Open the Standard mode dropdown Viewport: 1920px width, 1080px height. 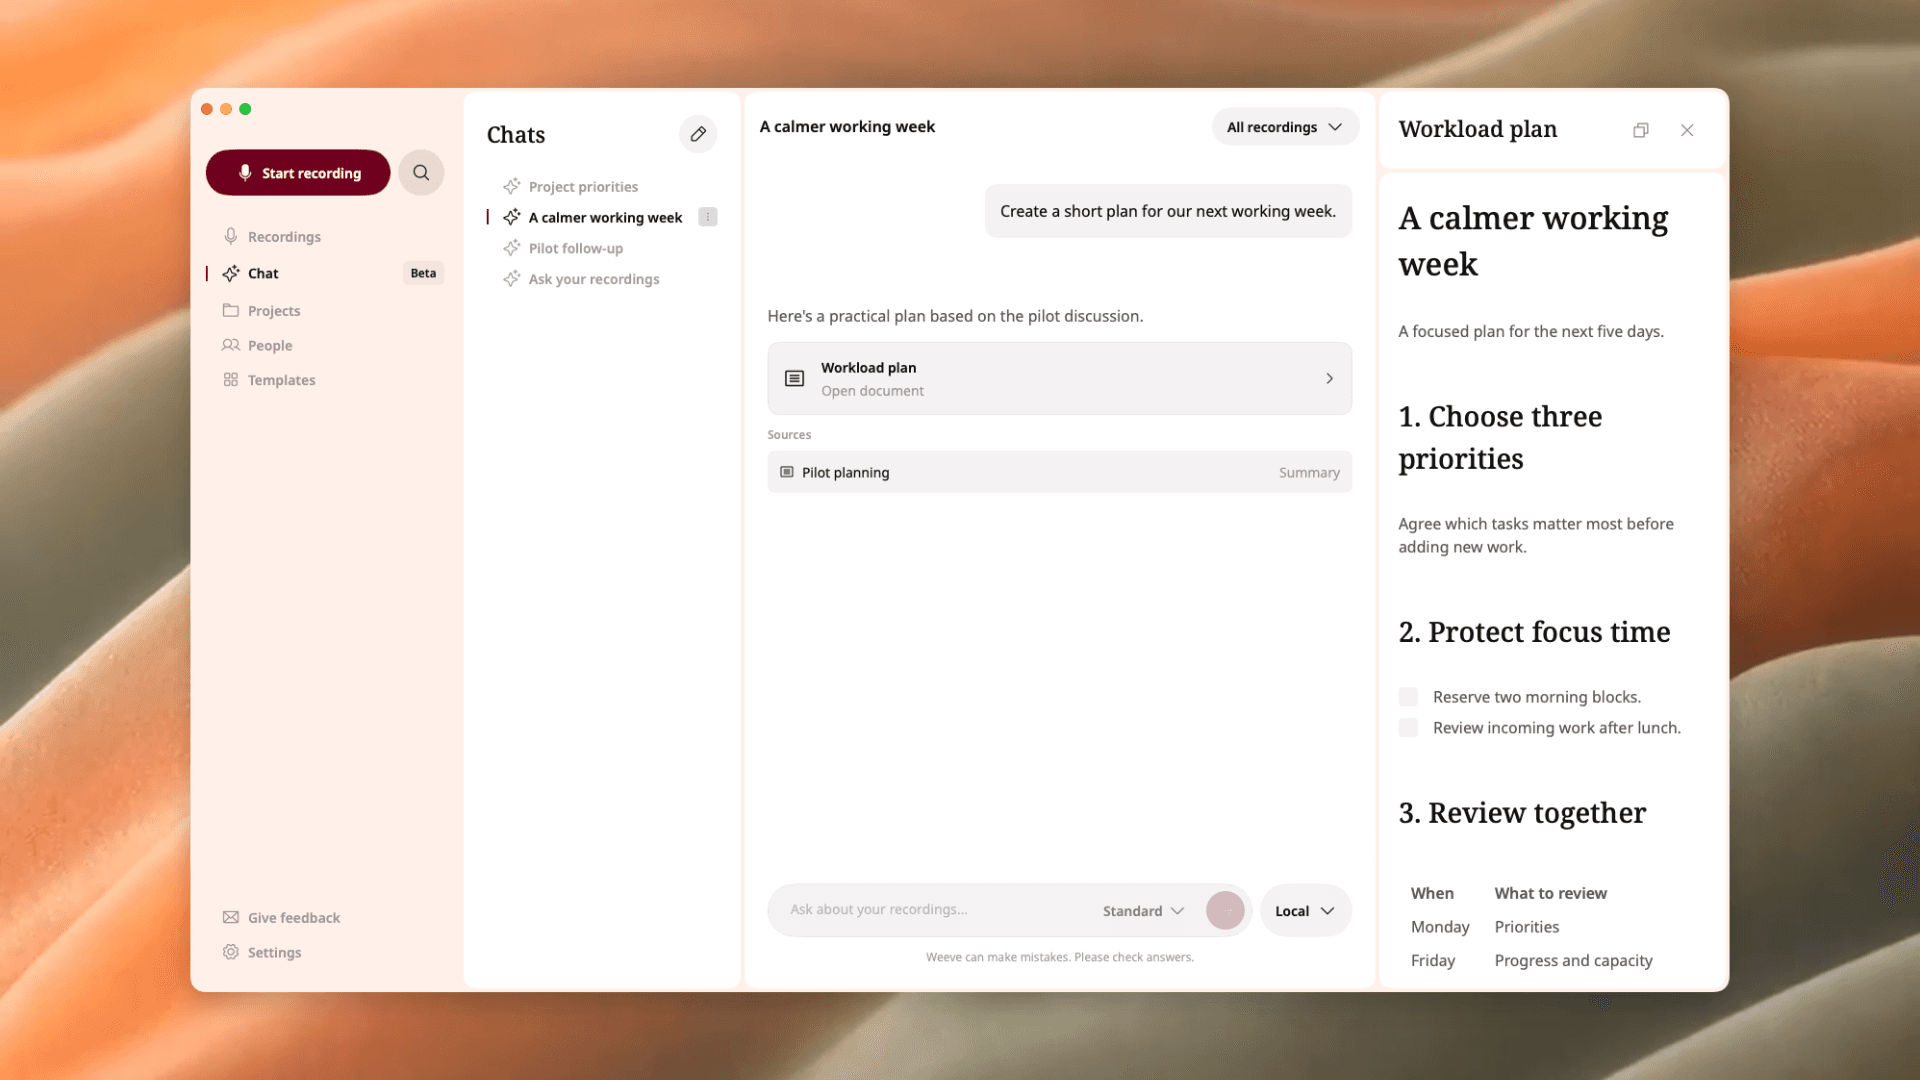[1143, 910]
